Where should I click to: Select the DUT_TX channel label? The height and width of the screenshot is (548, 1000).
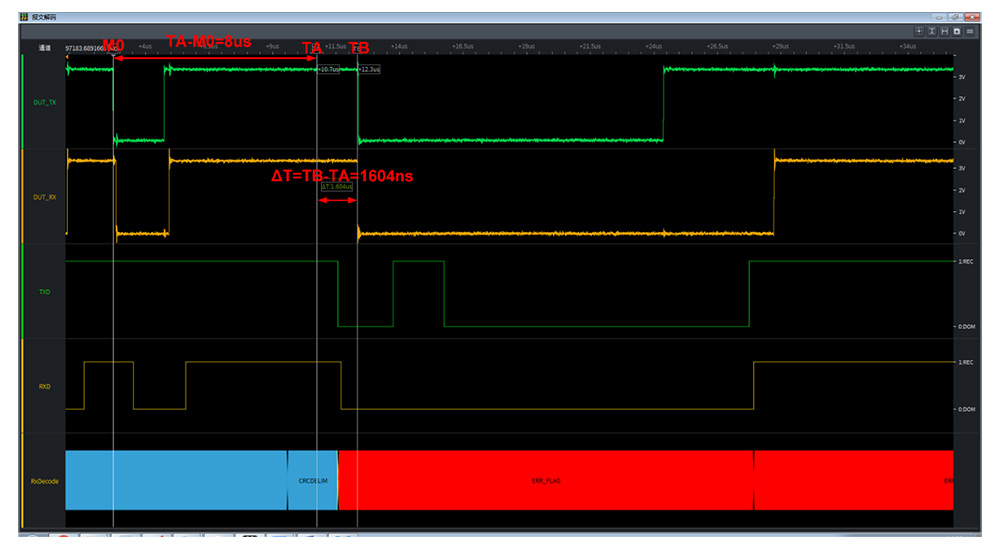(x=45, y=102)
